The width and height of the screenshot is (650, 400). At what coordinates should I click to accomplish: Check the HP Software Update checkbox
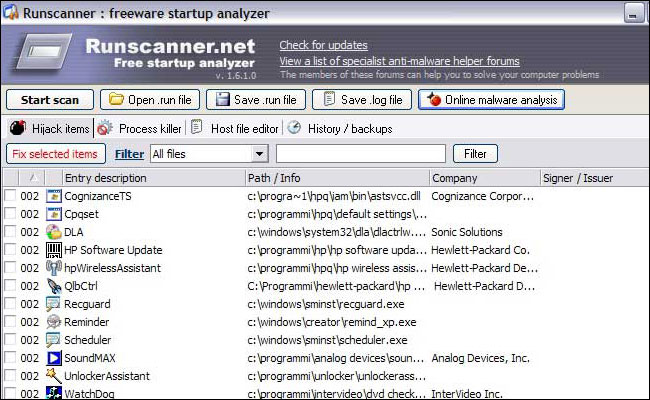(x=10, y=250)
